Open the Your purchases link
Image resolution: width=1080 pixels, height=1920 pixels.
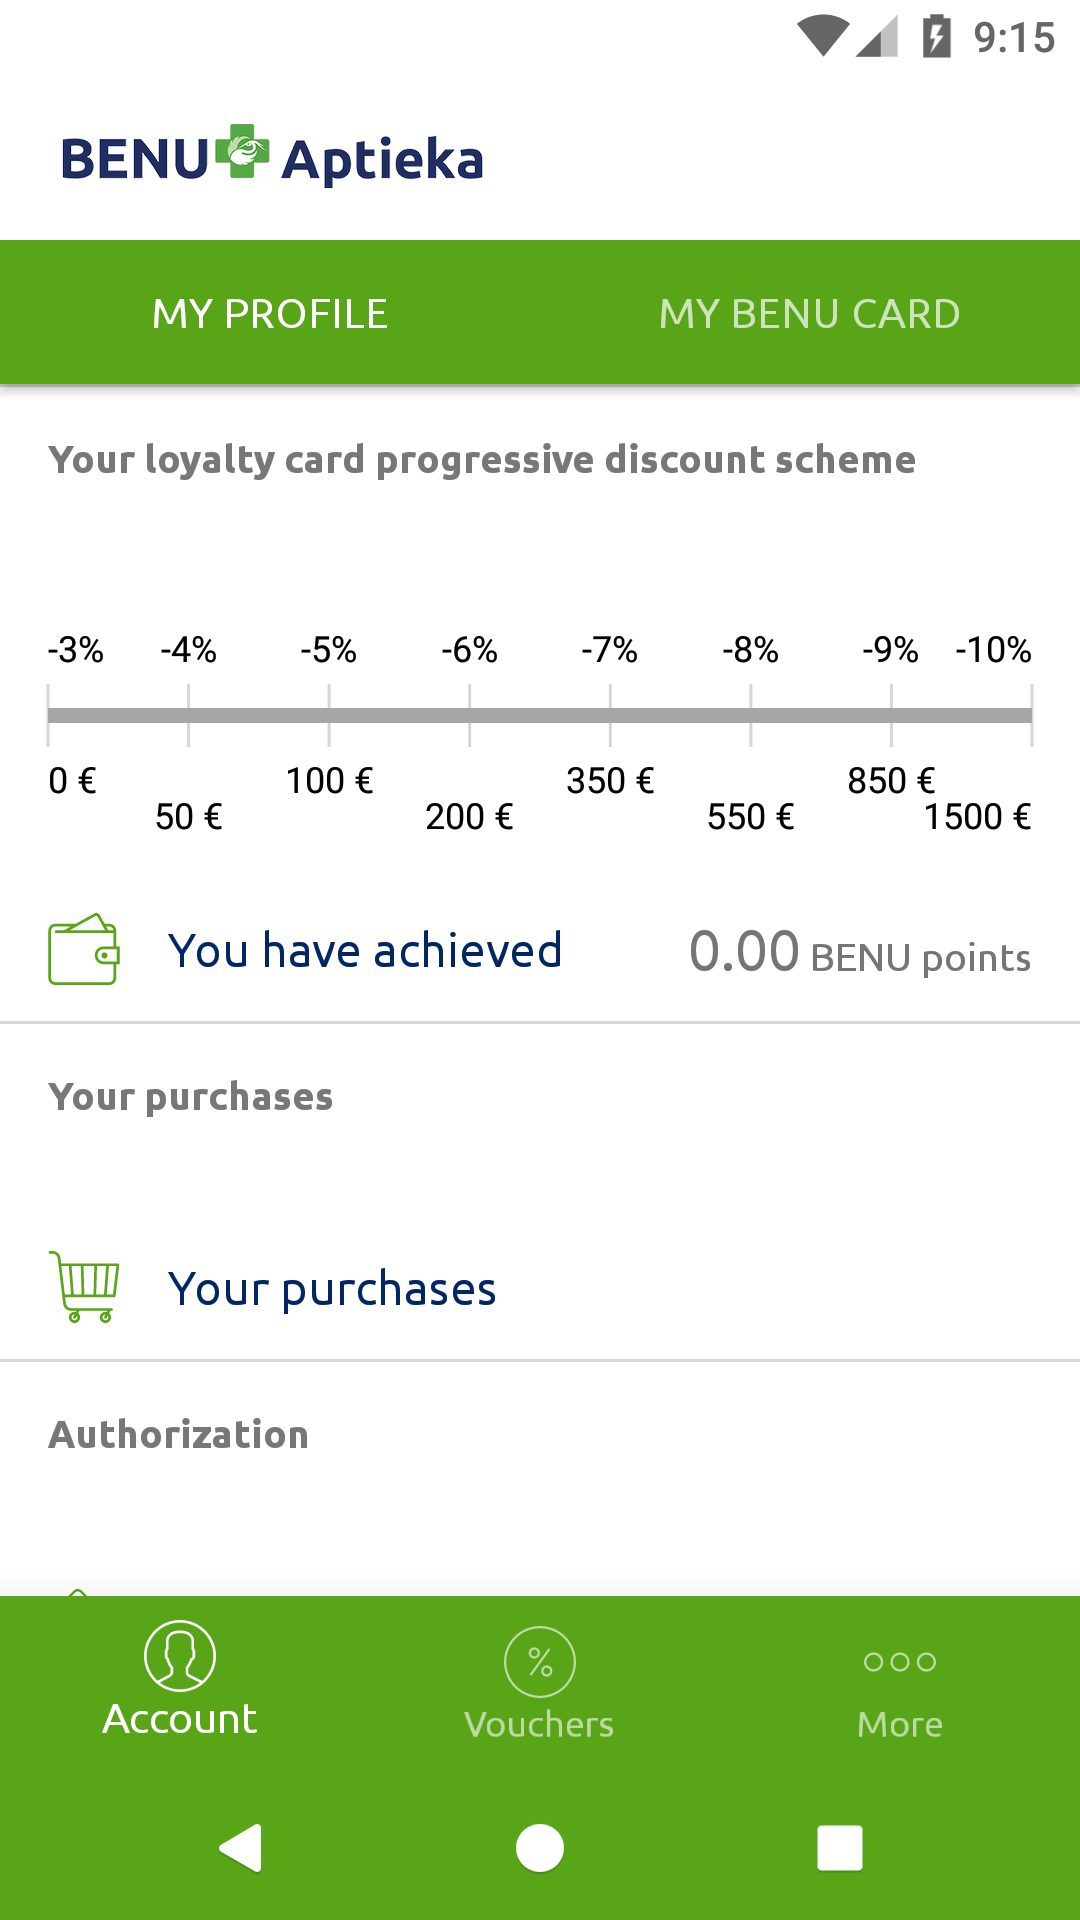332,1289
